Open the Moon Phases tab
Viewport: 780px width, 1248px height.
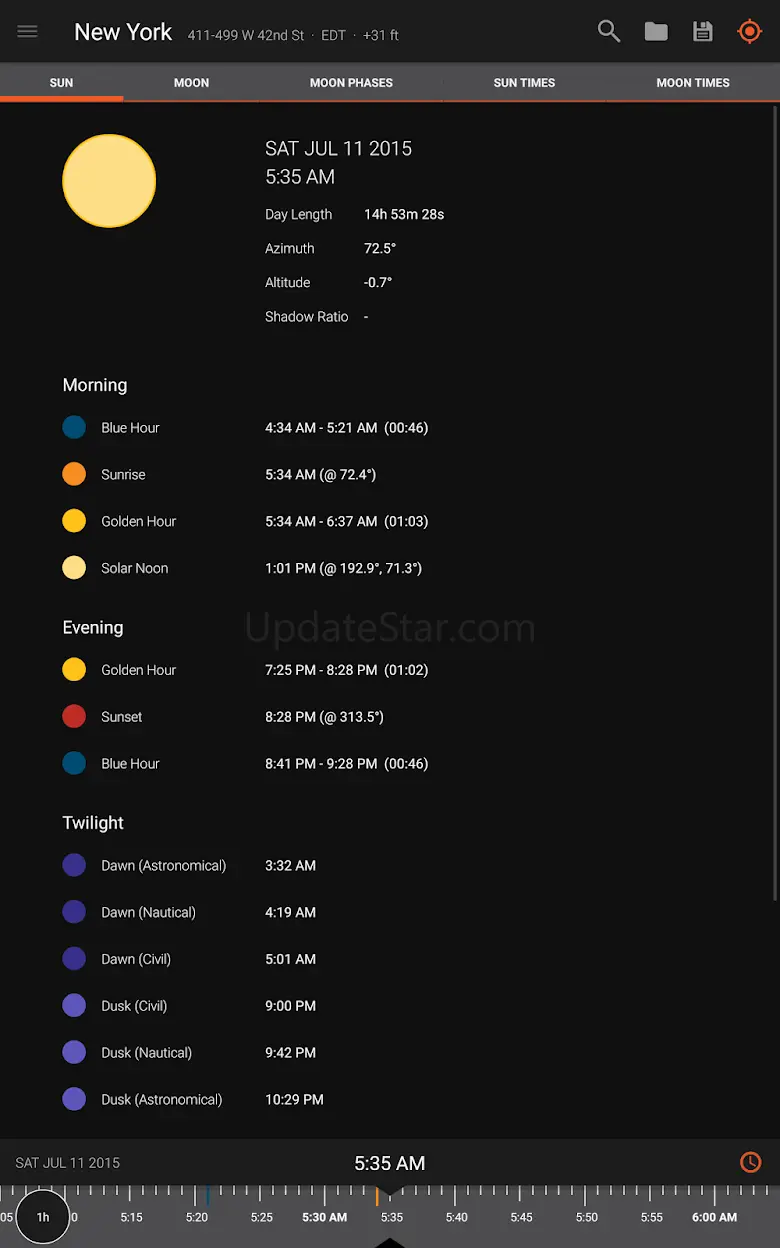pyautogui.click(x=351, y=83)
